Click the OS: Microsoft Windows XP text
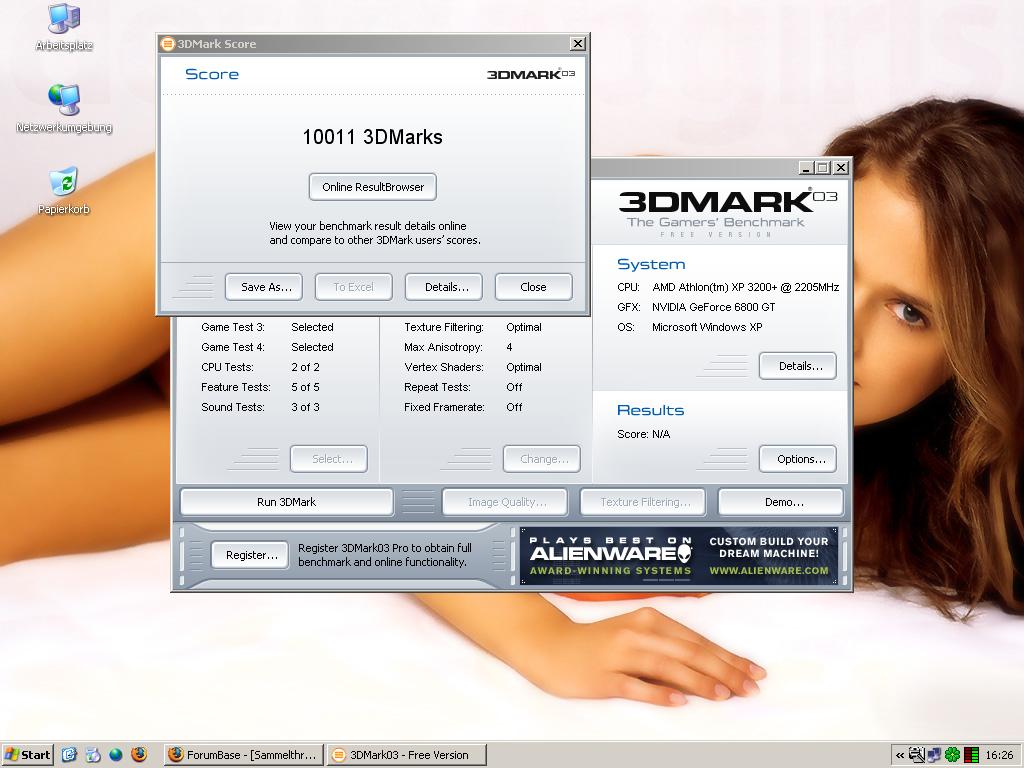Image resolution: width=1024 pixels, height=768 pixels. (690, 327)
